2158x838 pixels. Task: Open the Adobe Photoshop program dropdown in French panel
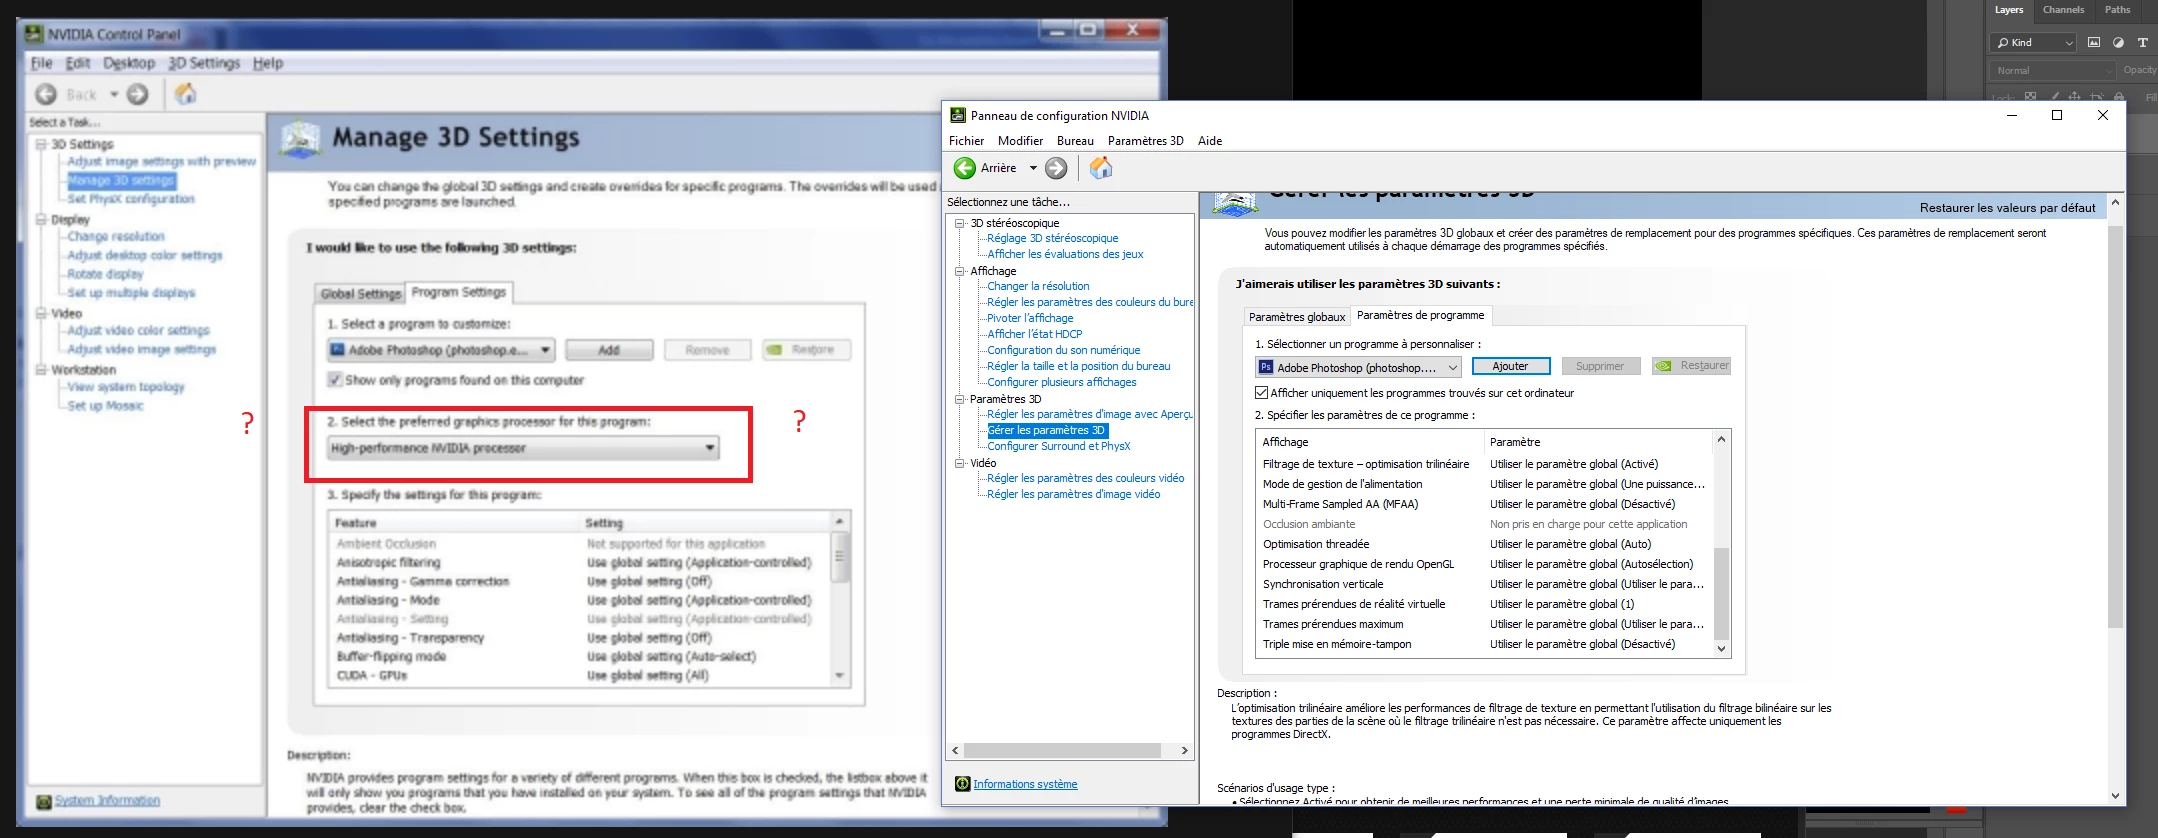coord(1358,367)
